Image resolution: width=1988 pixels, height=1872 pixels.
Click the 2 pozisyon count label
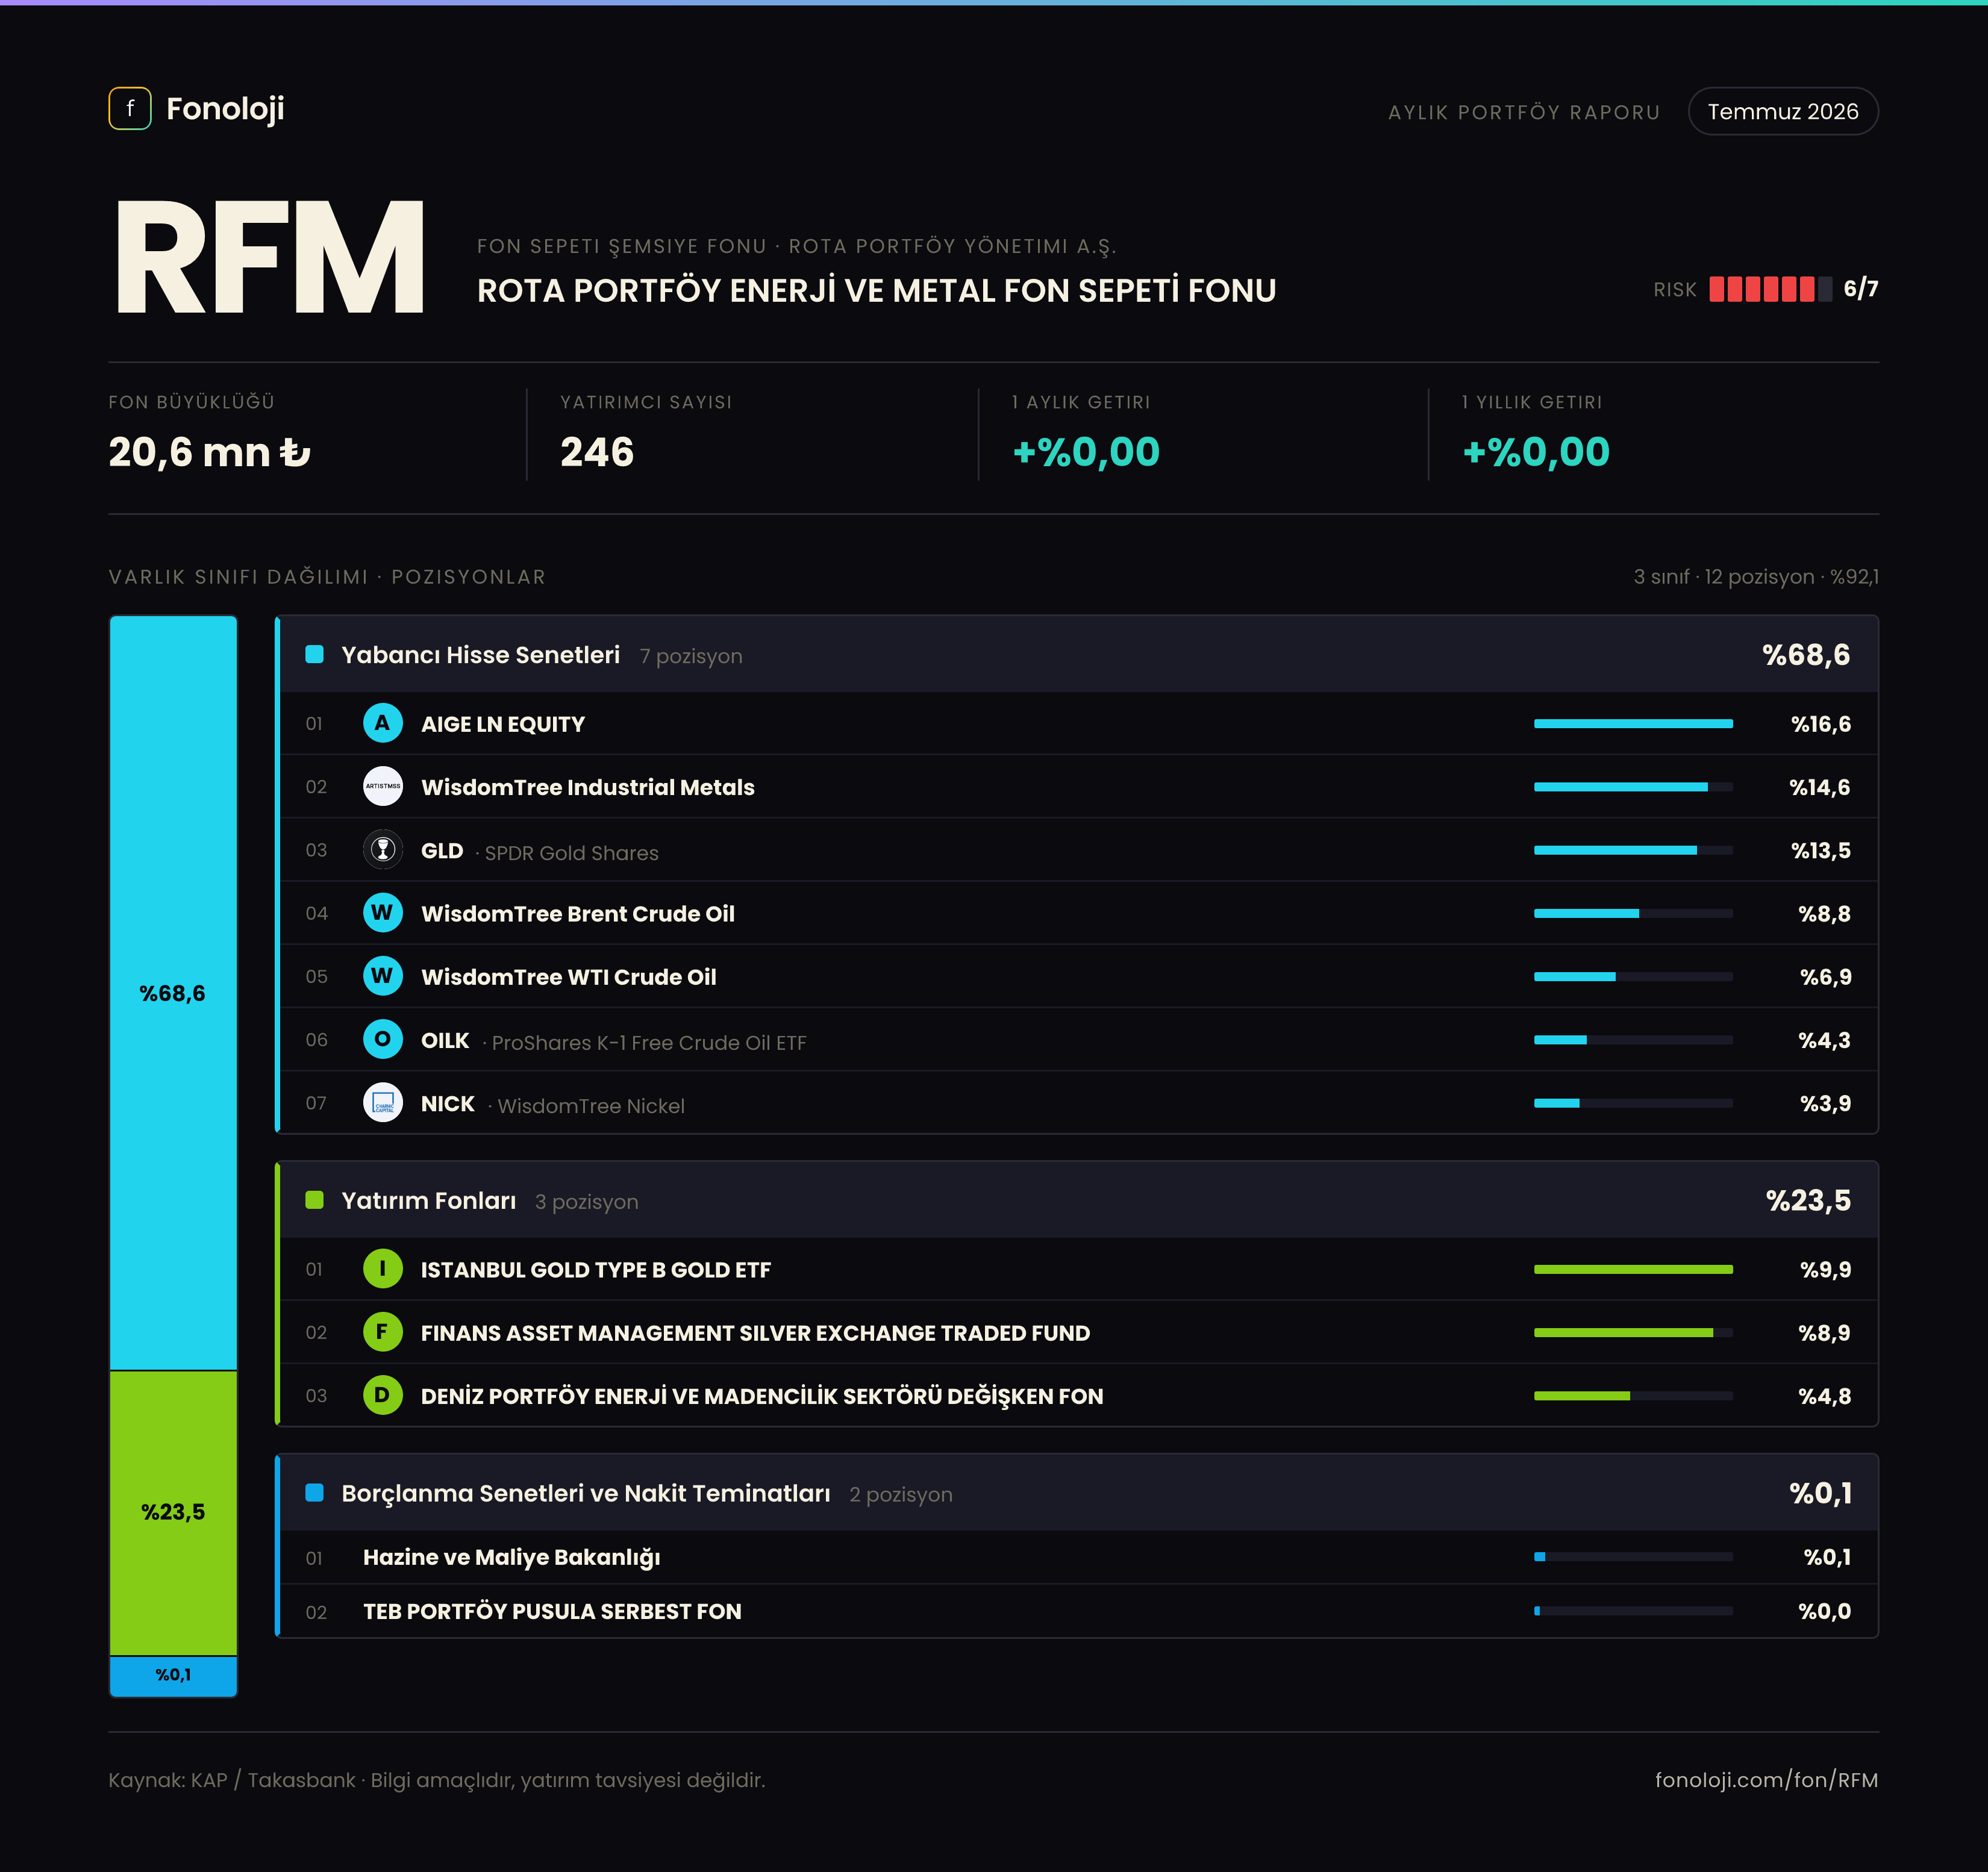click(x=900, y=1494)
